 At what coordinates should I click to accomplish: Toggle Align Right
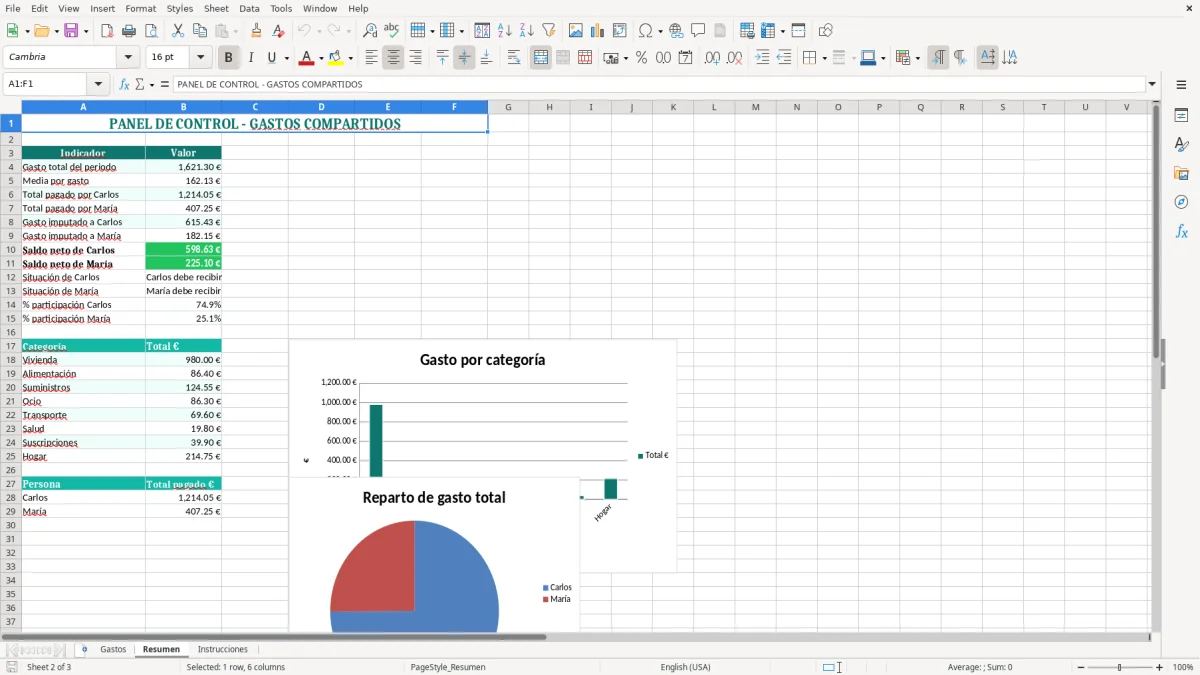click(x=415, y=58)
